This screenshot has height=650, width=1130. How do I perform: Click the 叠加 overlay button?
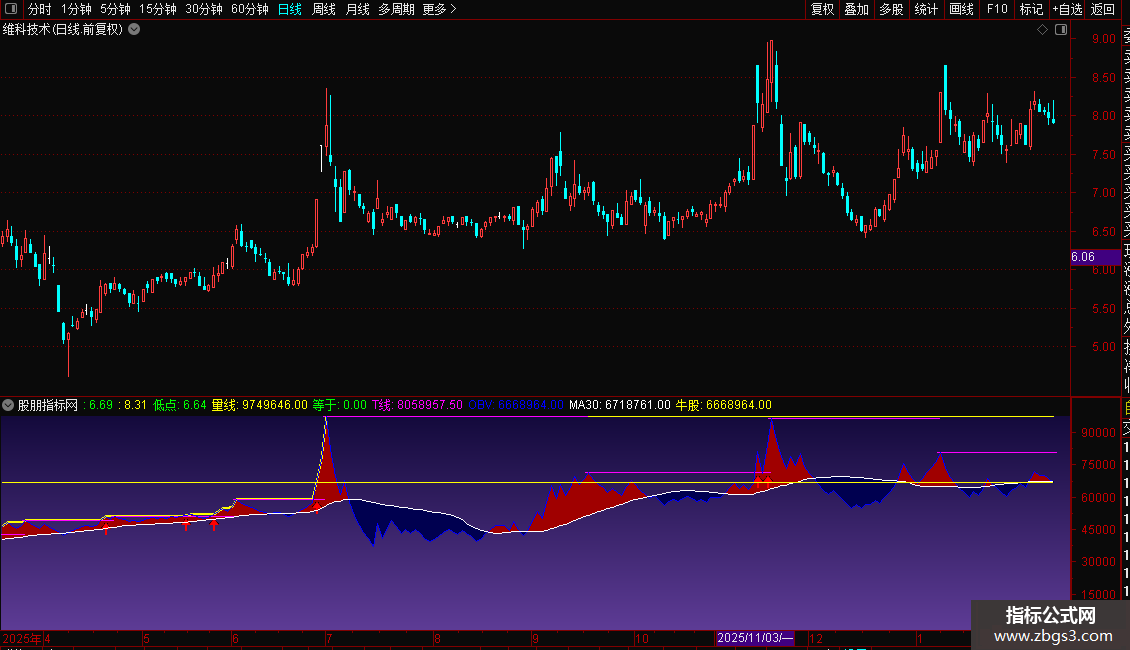857,9
